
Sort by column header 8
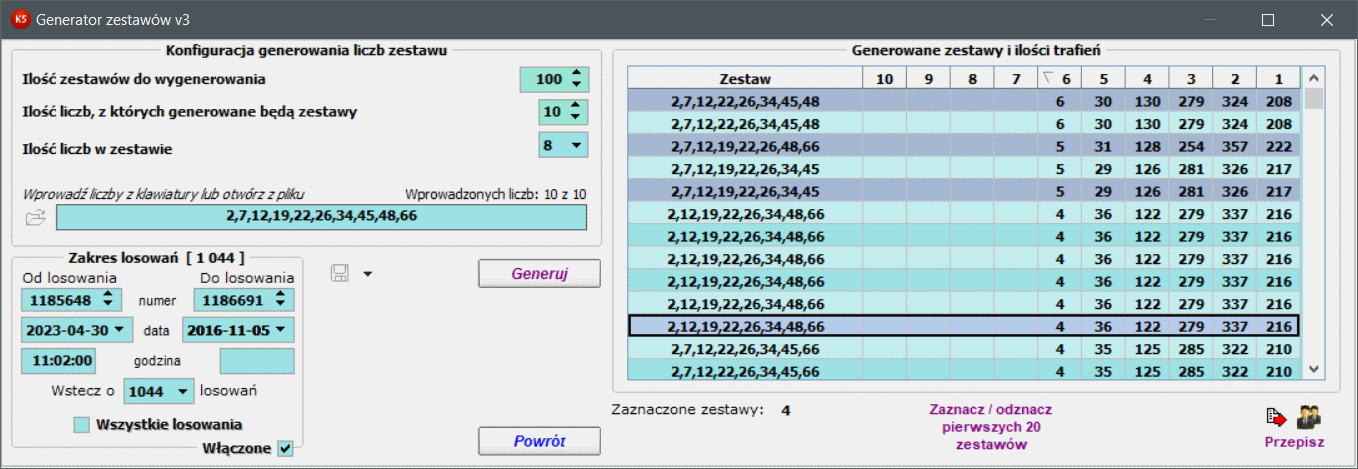click(x=972, y=78)
